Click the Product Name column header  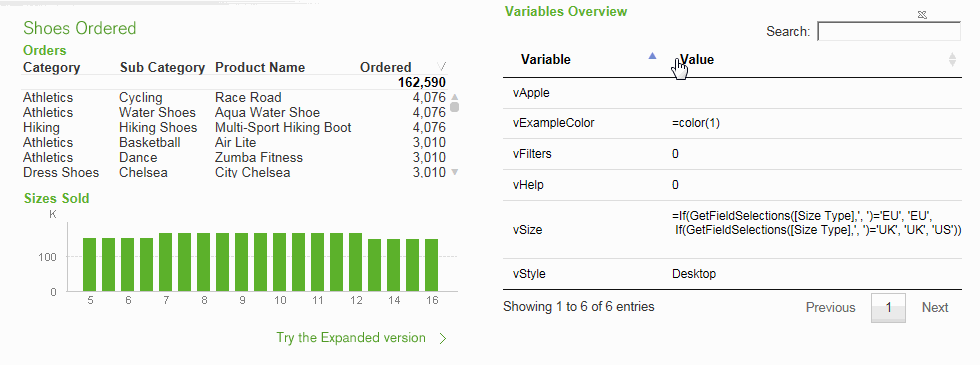260,68
